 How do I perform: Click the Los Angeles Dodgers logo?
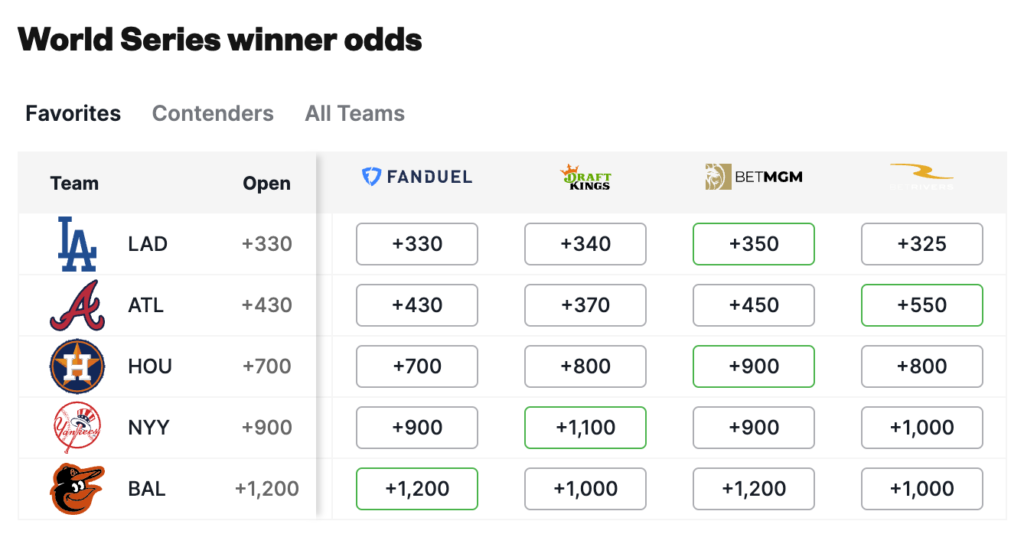(x=77, y=244)
